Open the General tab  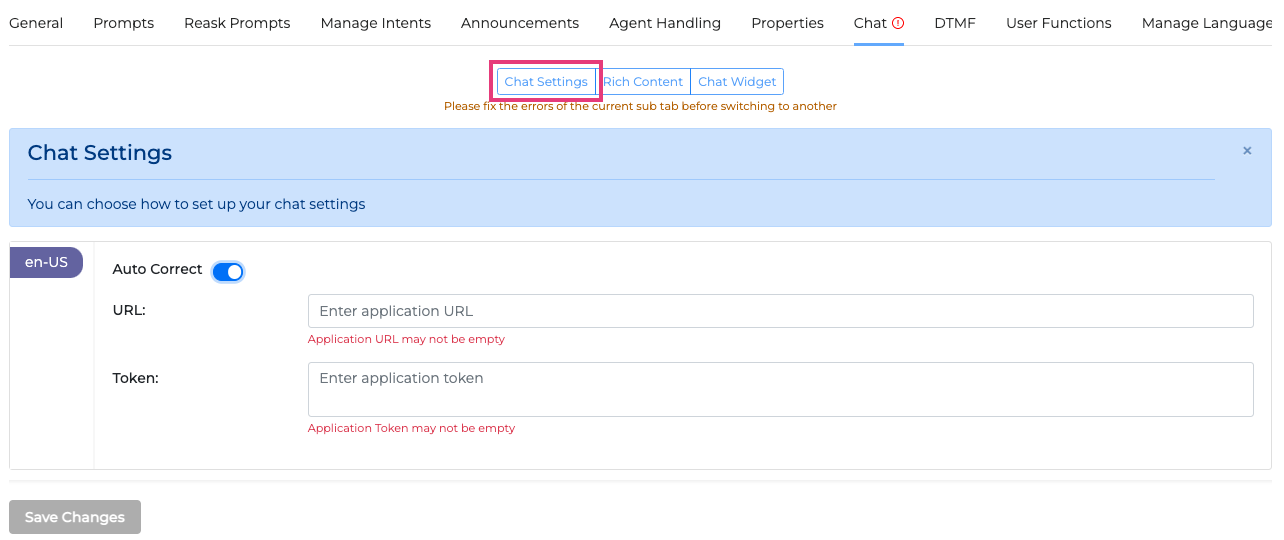coord(36,23)
